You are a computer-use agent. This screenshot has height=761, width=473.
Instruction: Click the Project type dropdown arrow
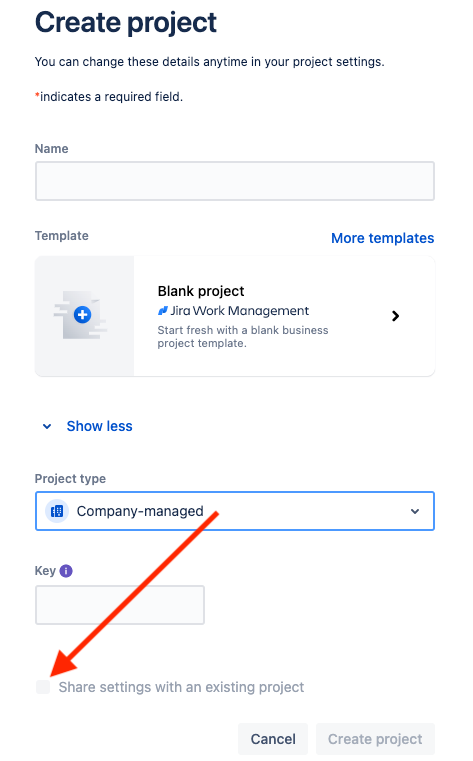coord(415,511)
